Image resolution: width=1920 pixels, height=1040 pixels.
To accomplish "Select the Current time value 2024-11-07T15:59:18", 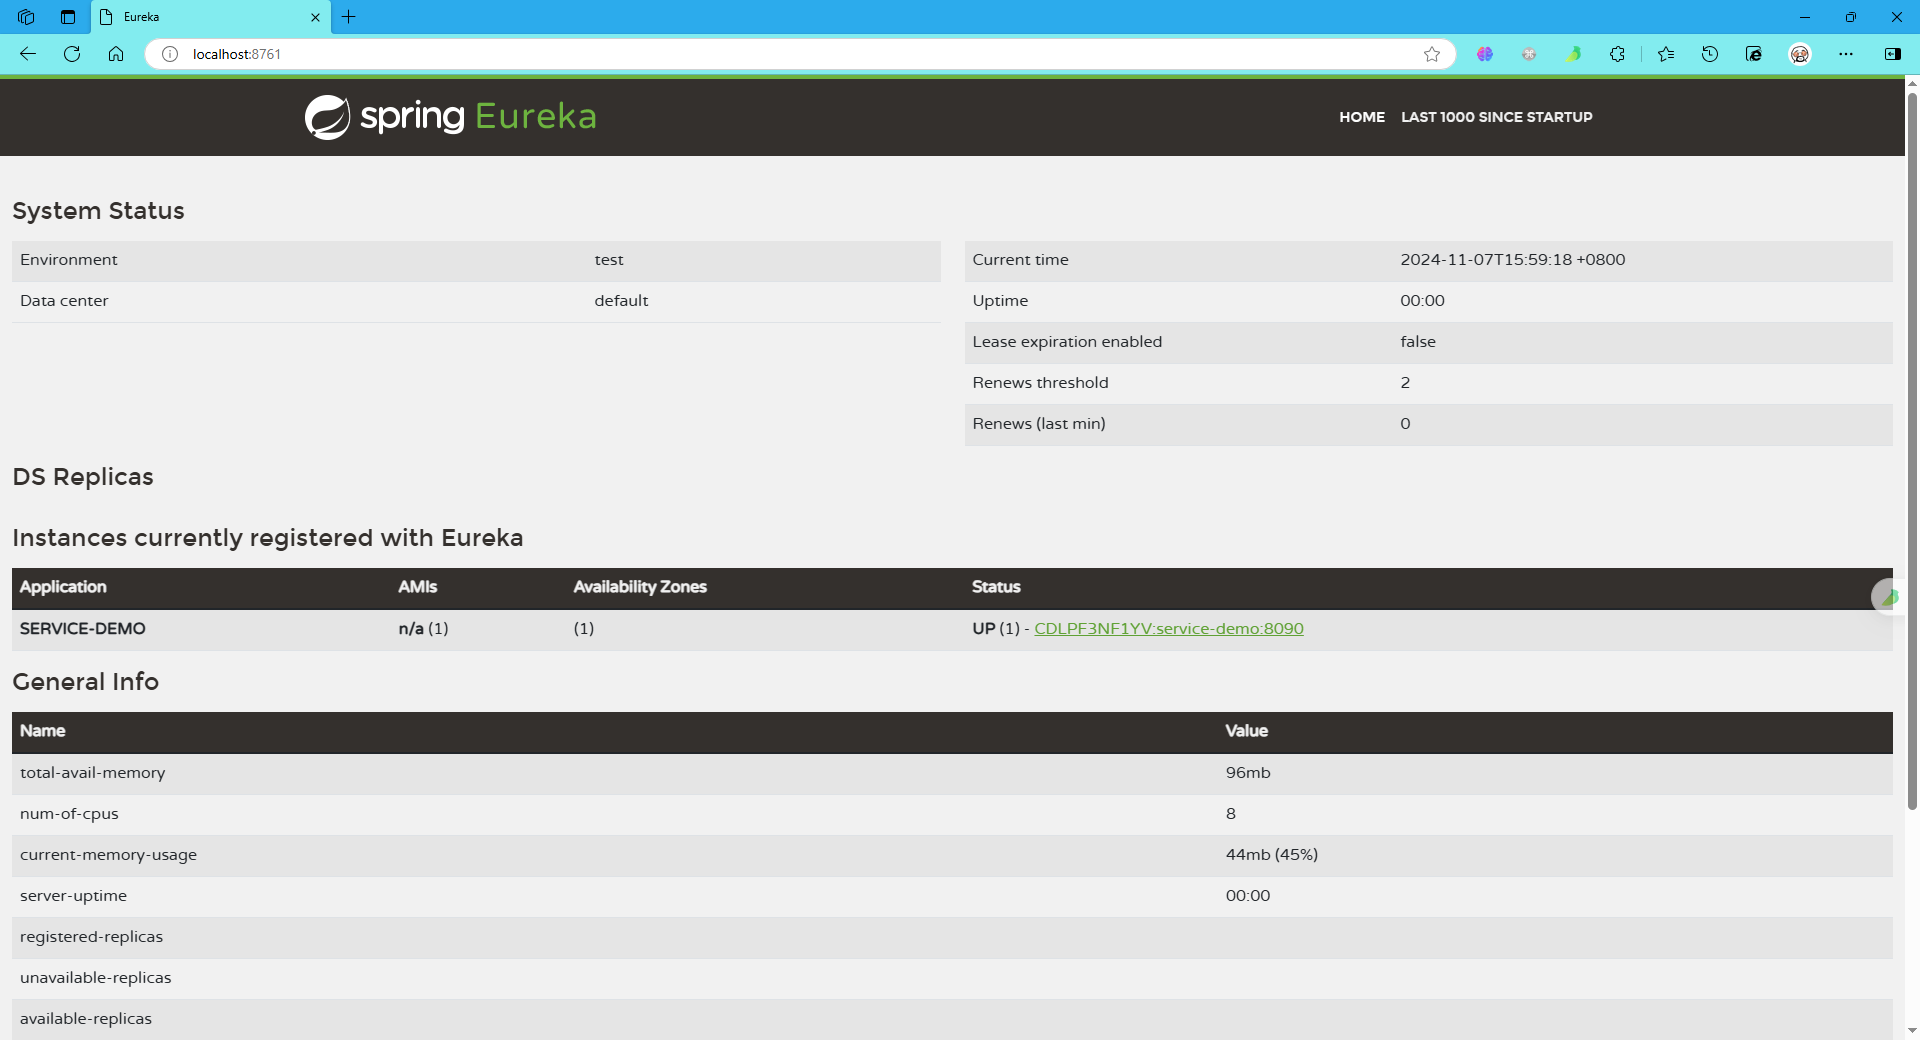I will (x=1513, y=259).
